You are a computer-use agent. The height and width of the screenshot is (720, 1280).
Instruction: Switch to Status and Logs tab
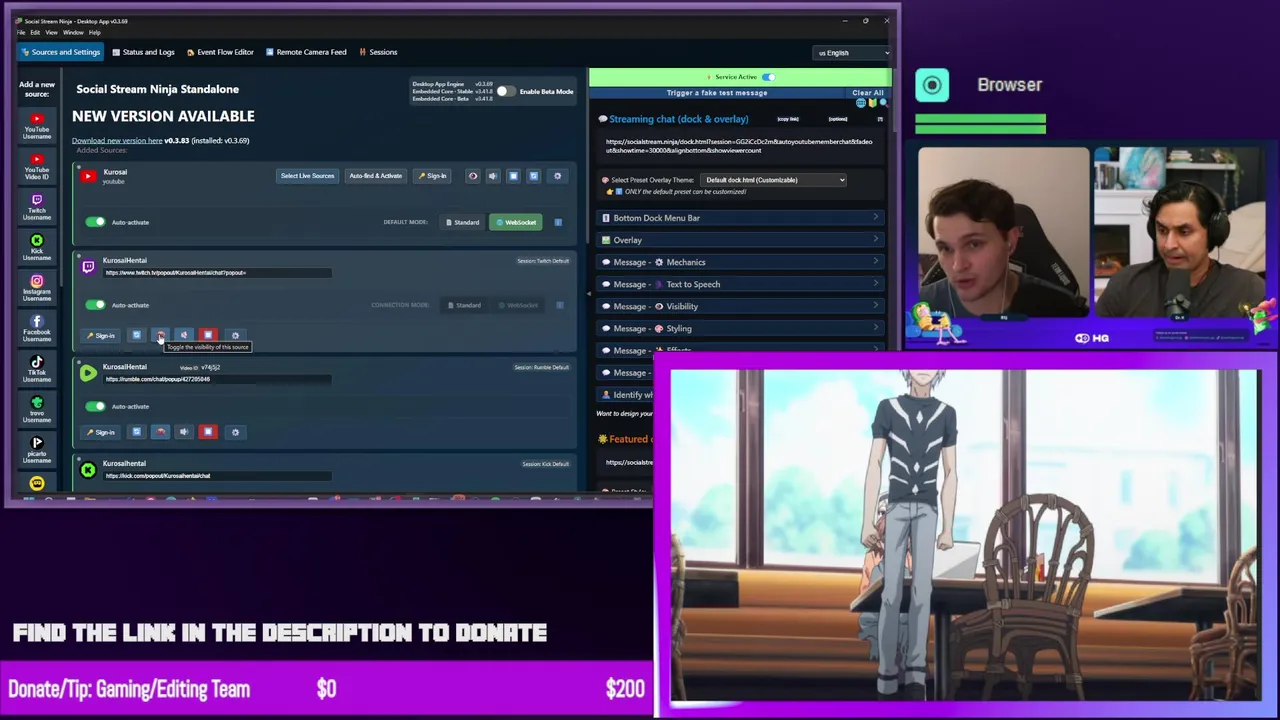pos(143,52)
